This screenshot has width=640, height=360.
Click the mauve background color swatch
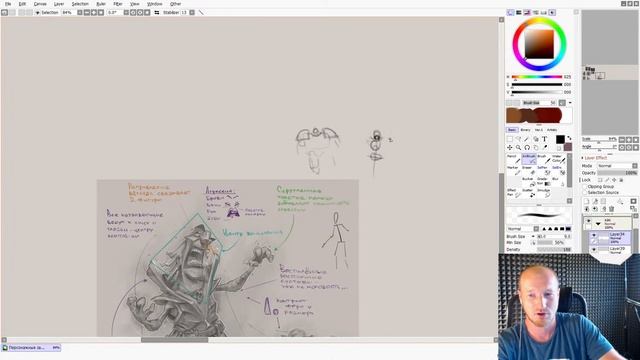click(568, 147)
